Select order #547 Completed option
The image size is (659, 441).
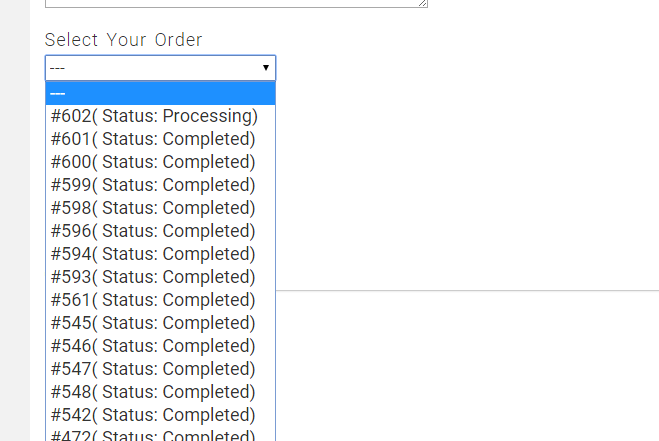click(x=153, y=369)
